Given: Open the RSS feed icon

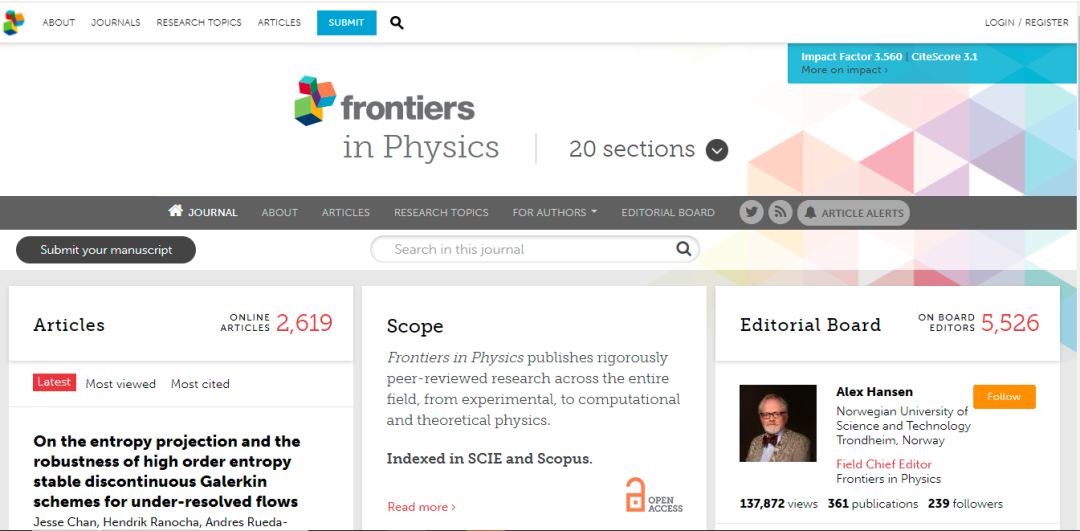Looking at the screenshot, I should pos(780,212).
